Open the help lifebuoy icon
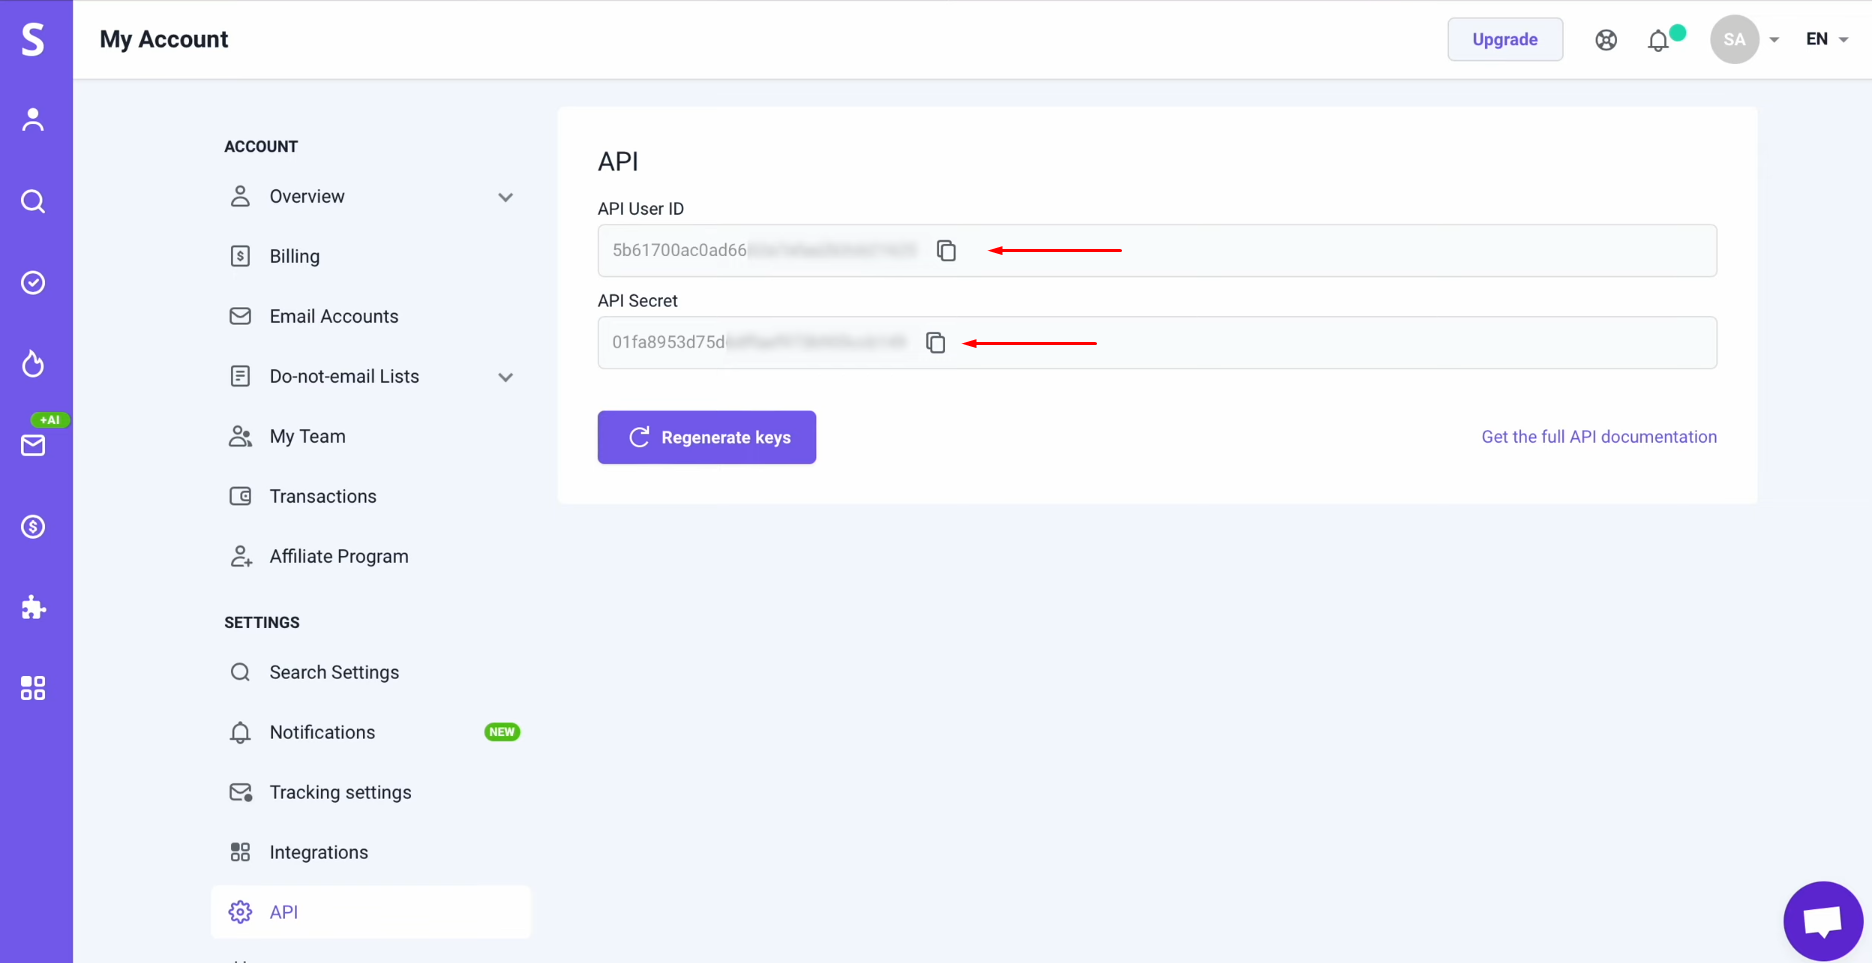1872x963 pixels. tap(1606, 40)
